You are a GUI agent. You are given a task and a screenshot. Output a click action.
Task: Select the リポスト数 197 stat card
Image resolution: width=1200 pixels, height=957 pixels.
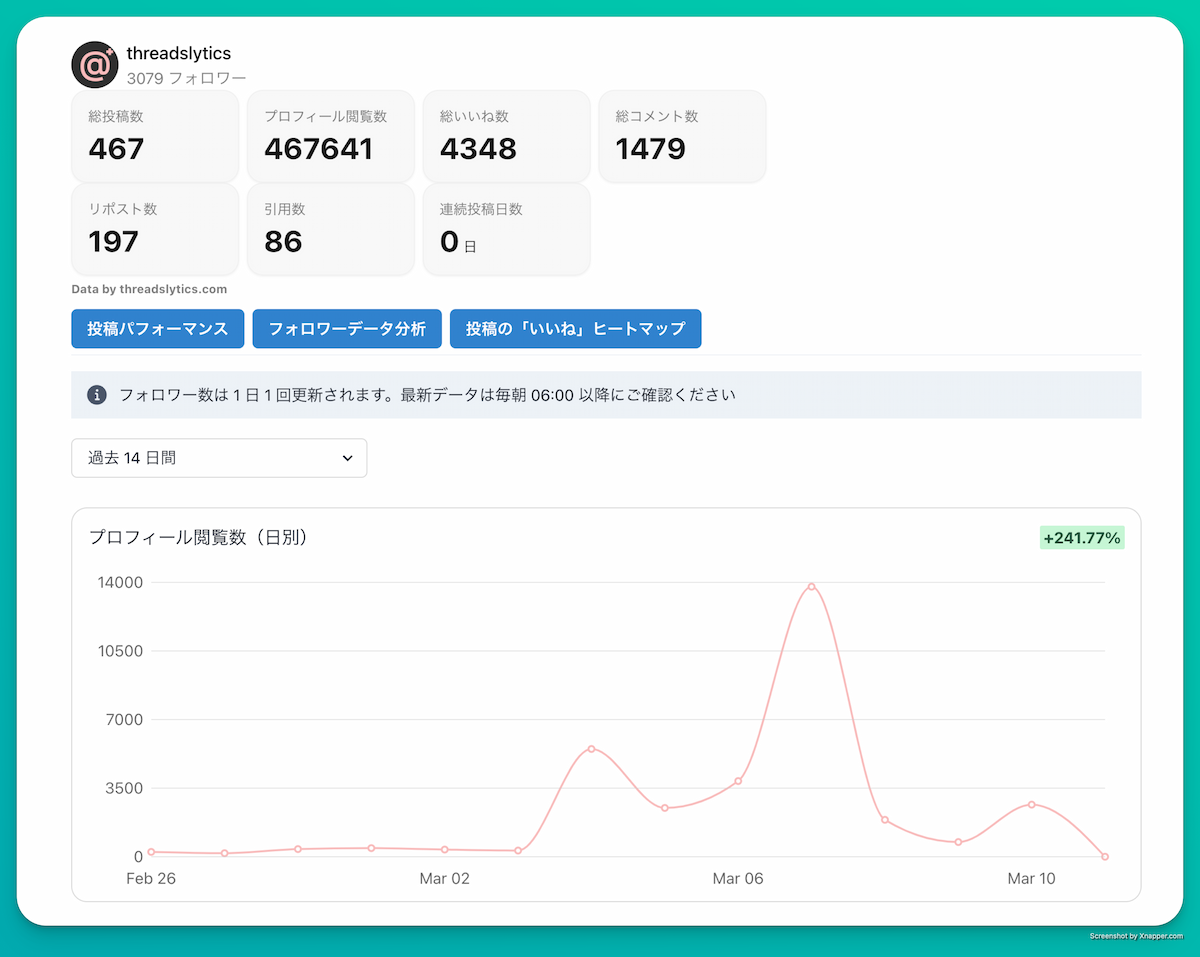[x=155, y=229]
